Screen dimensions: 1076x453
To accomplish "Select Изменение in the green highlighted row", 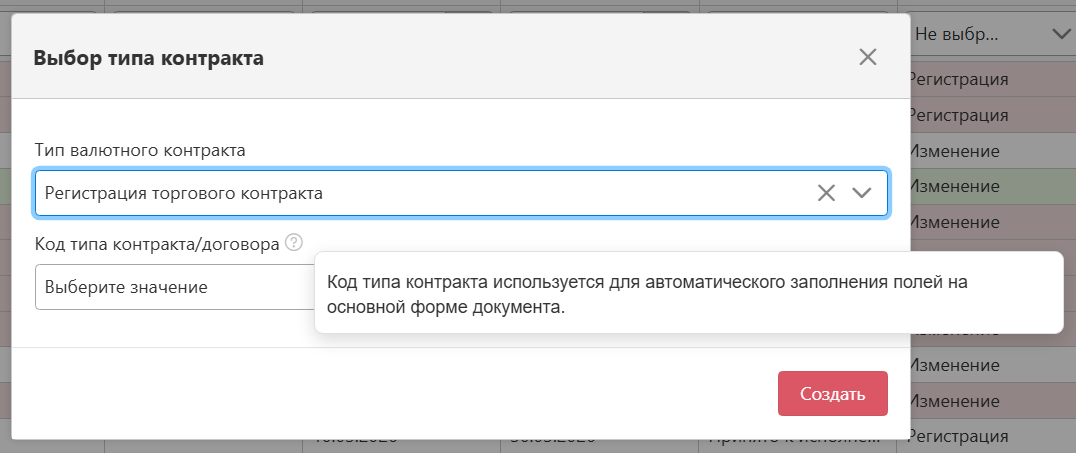I will [954, 187].
